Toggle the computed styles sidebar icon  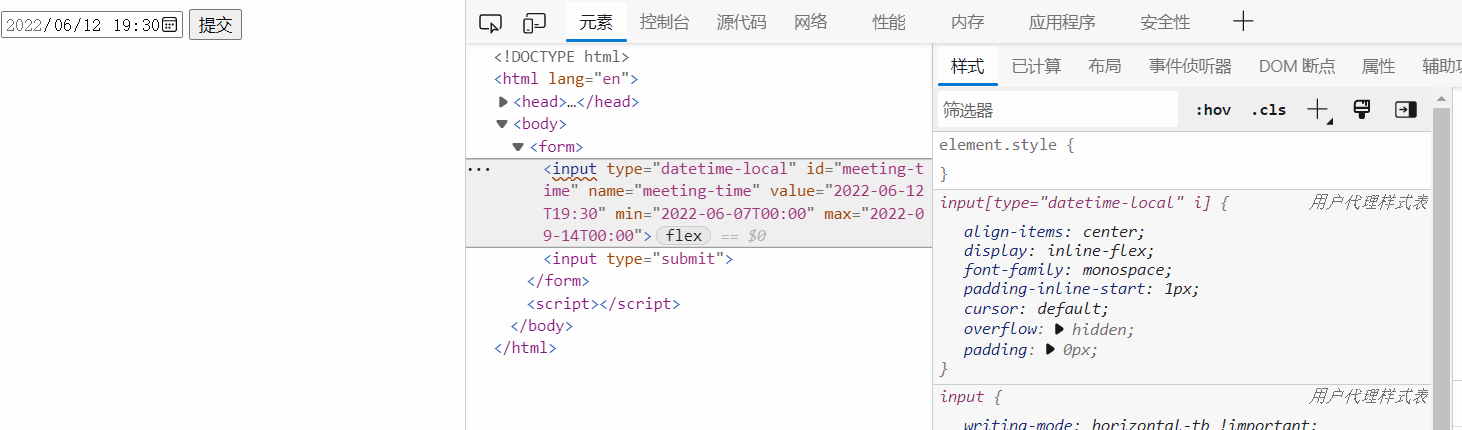pyautogui.click(x=1406, y=110)
